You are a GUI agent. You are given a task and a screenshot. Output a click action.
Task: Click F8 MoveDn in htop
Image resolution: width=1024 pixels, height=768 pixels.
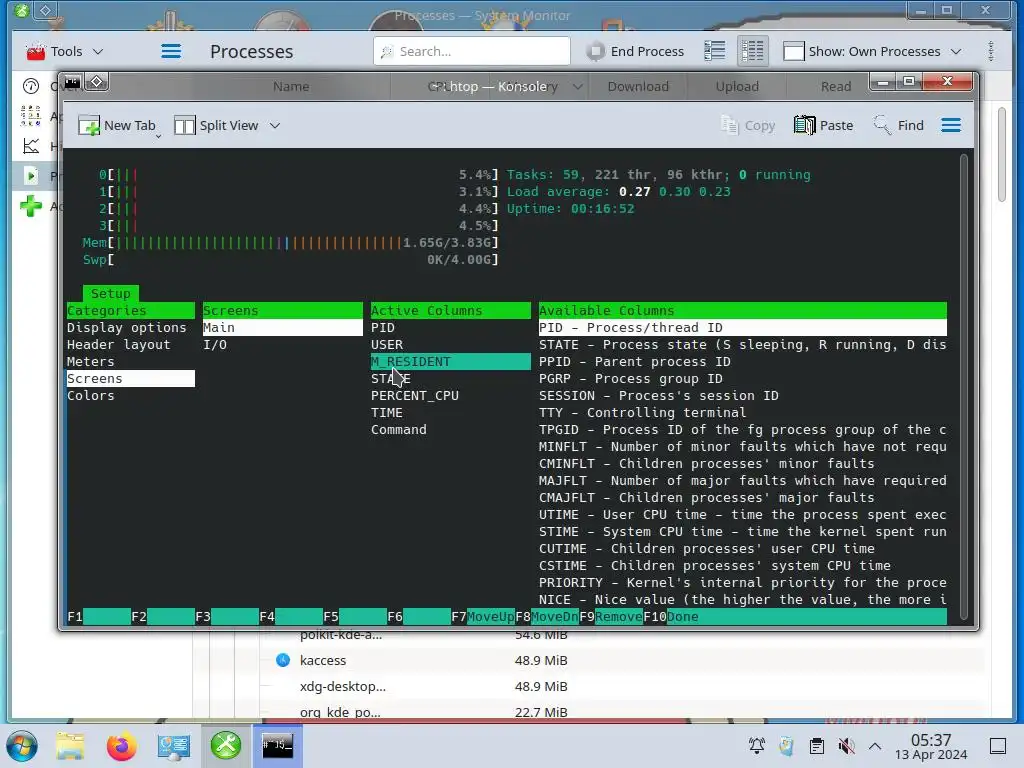point(547,616)
